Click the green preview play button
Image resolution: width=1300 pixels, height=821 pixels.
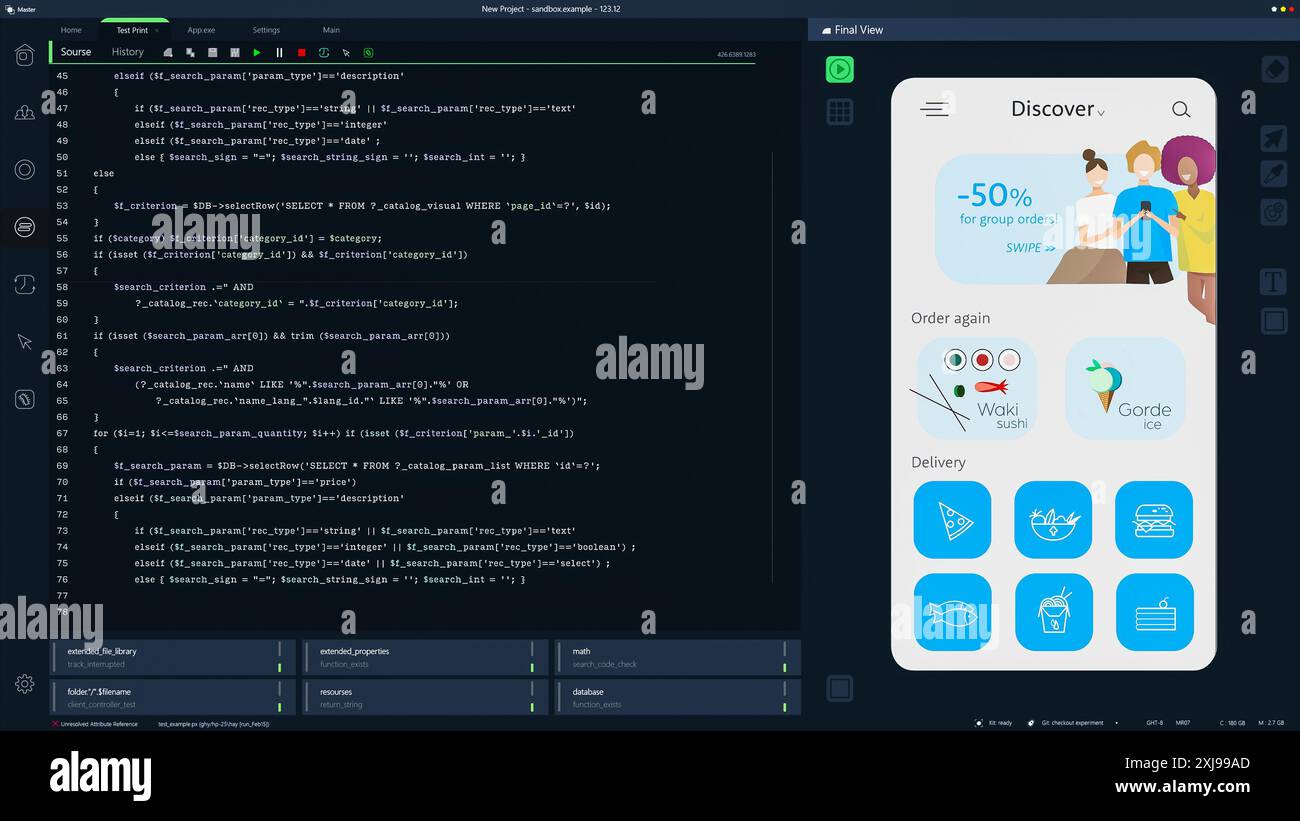(840, 69)
